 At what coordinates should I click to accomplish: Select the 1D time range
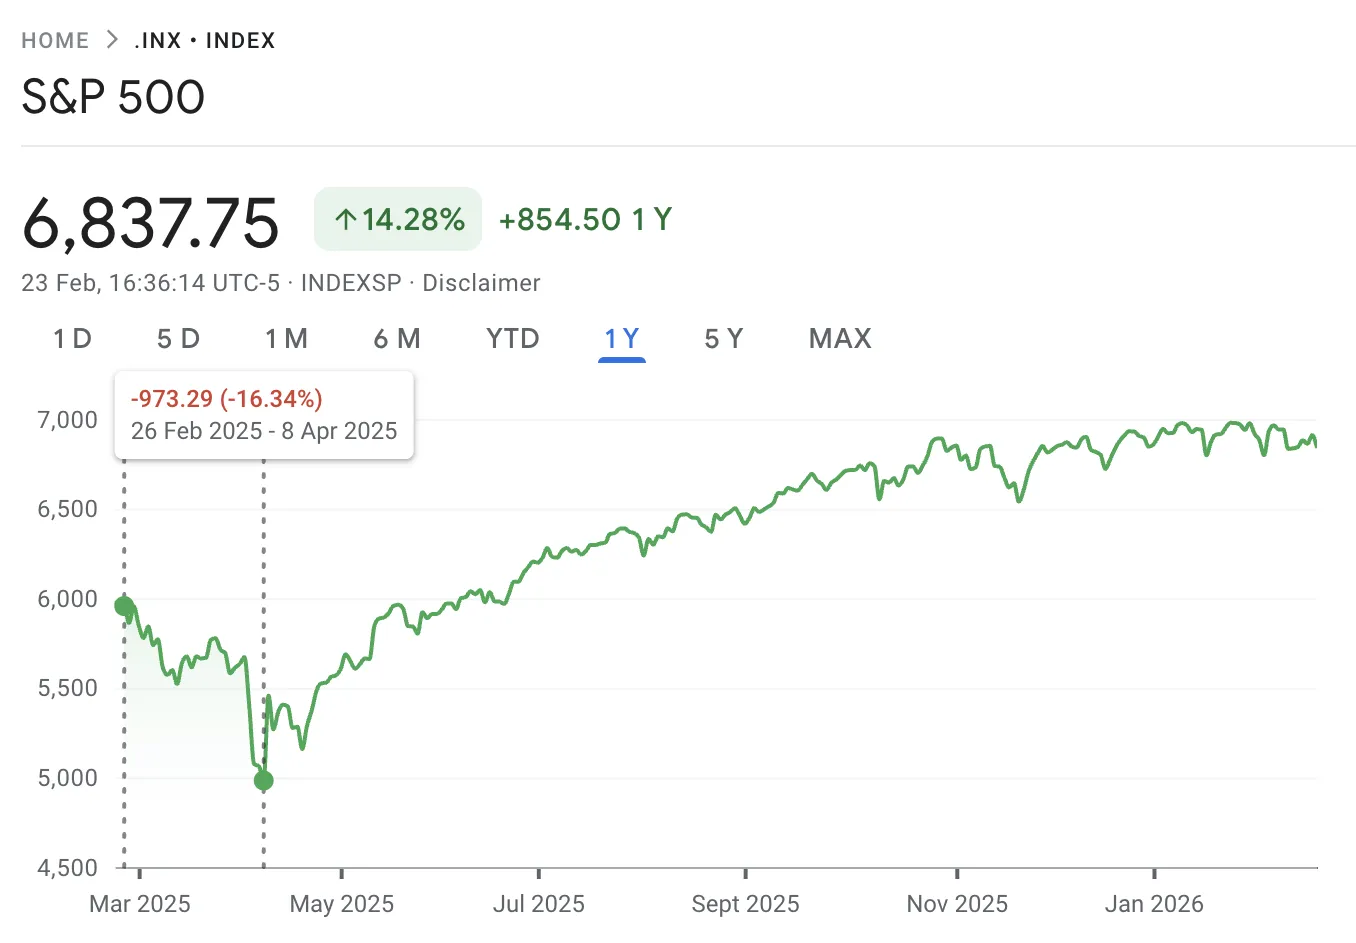[71, 339]
